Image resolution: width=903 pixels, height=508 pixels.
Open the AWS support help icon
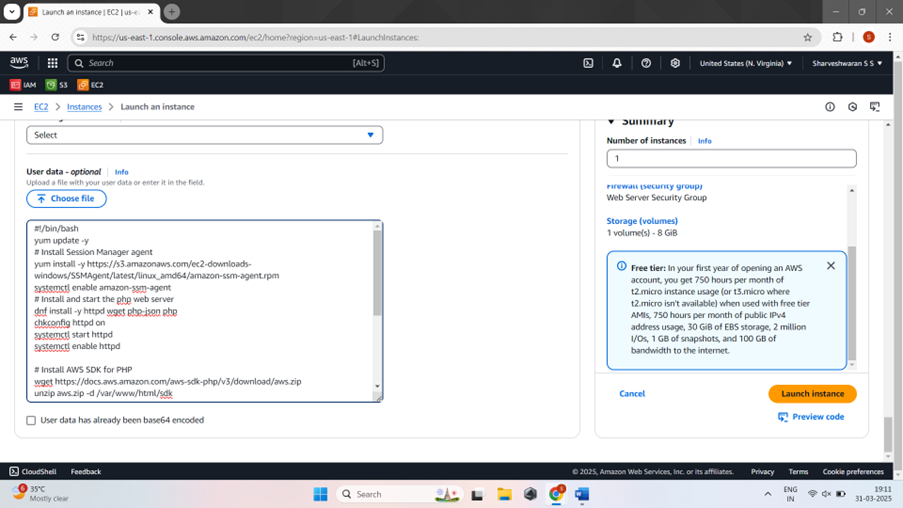(x=646, y=63)
